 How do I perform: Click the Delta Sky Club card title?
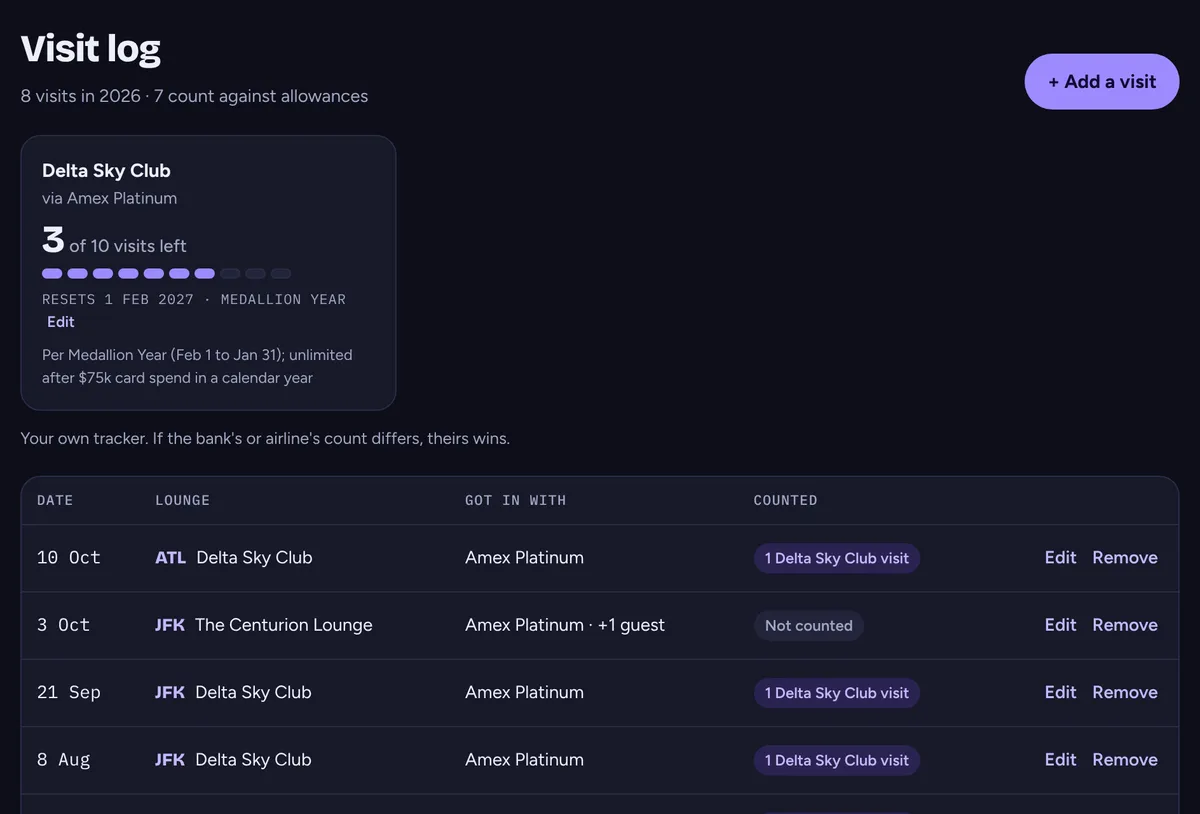(106, 171)
